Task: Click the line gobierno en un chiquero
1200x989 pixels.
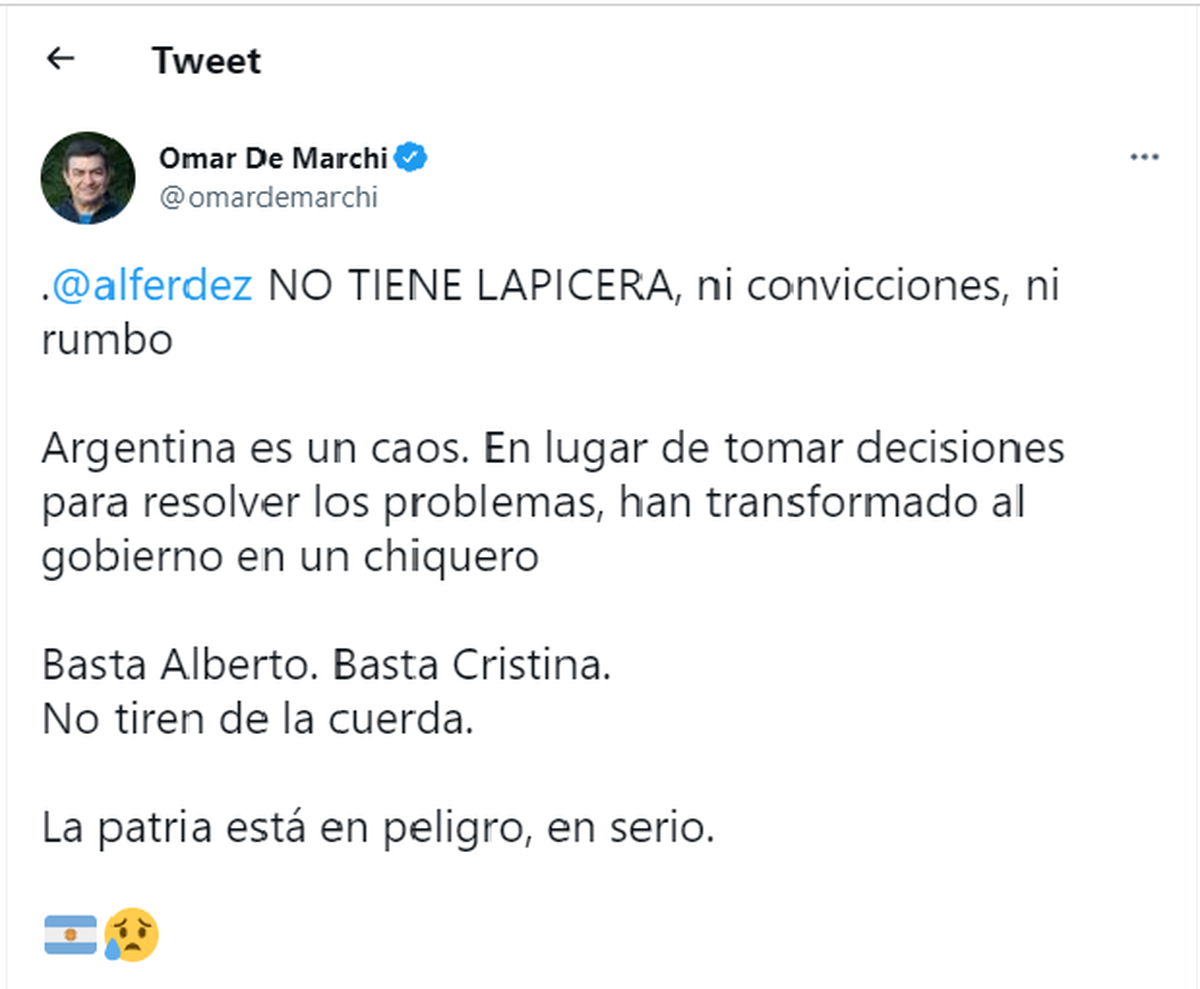Action: click(290, 556)
